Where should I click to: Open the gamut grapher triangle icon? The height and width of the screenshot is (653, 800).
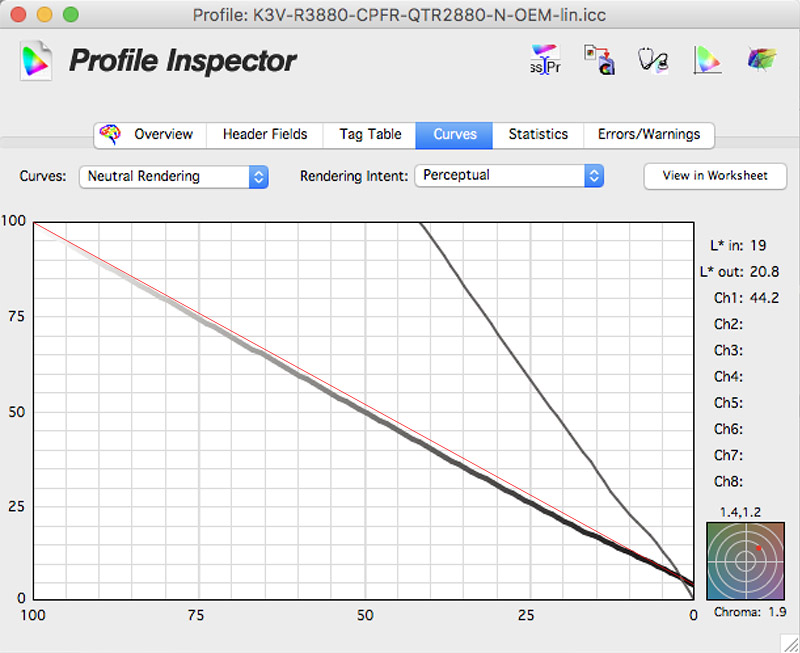[707, 60]
